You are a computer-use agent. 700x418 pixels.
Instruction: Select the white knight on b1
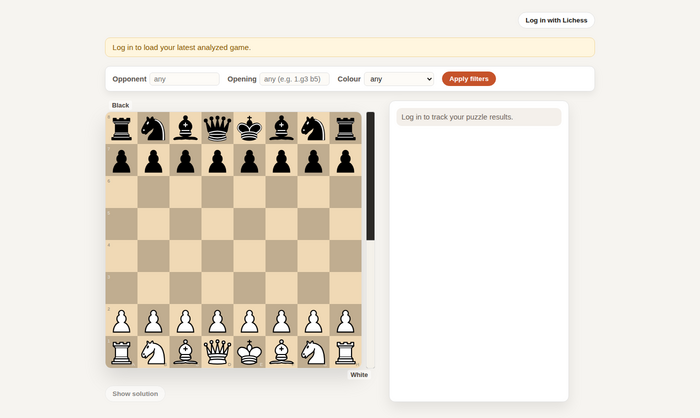click(x=154, y=352)
